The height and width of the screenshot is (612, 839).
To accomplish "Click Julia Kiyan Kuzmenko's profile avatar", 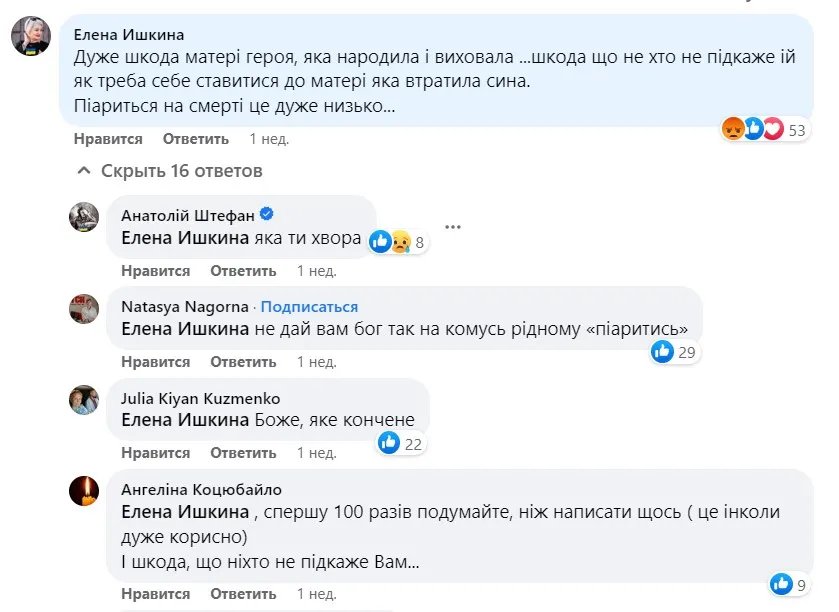I will (x=84, y=400).
